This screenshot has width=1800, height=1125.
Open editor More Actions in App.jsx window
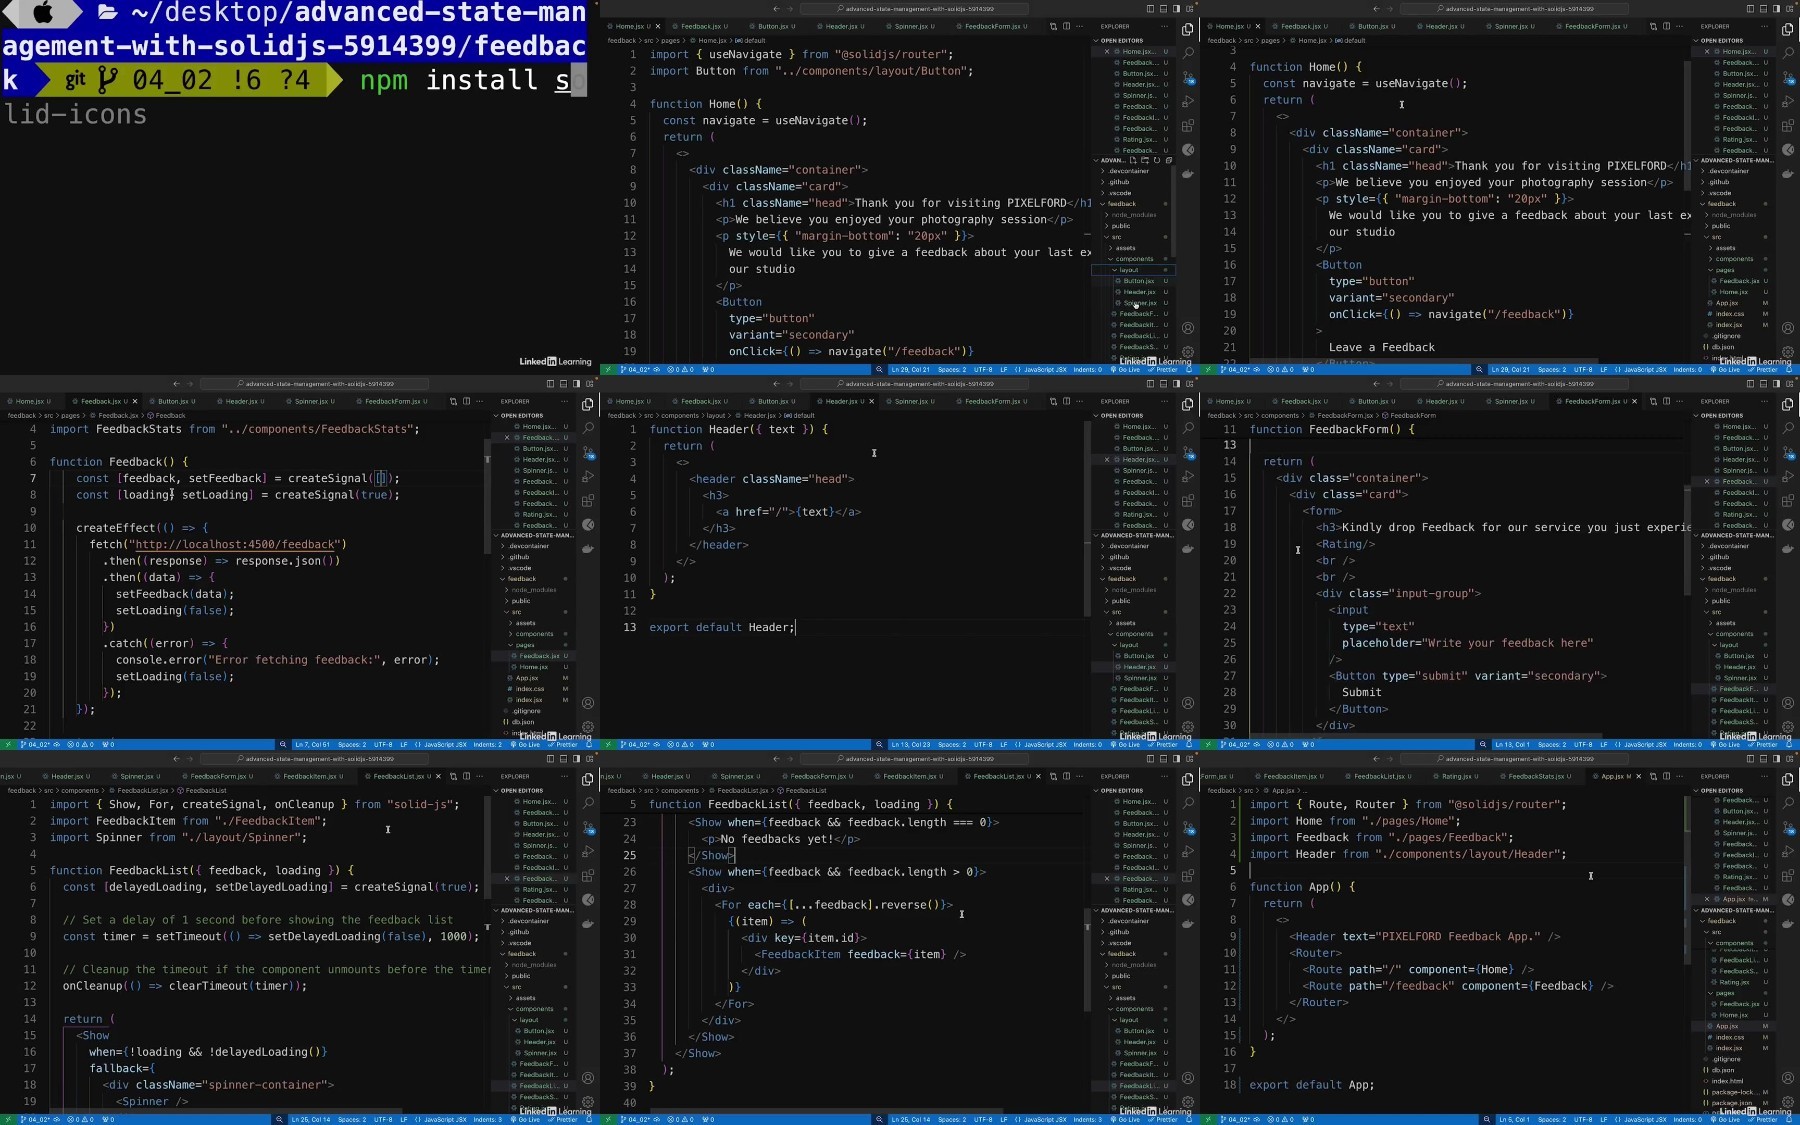(x=1679, y=776)
